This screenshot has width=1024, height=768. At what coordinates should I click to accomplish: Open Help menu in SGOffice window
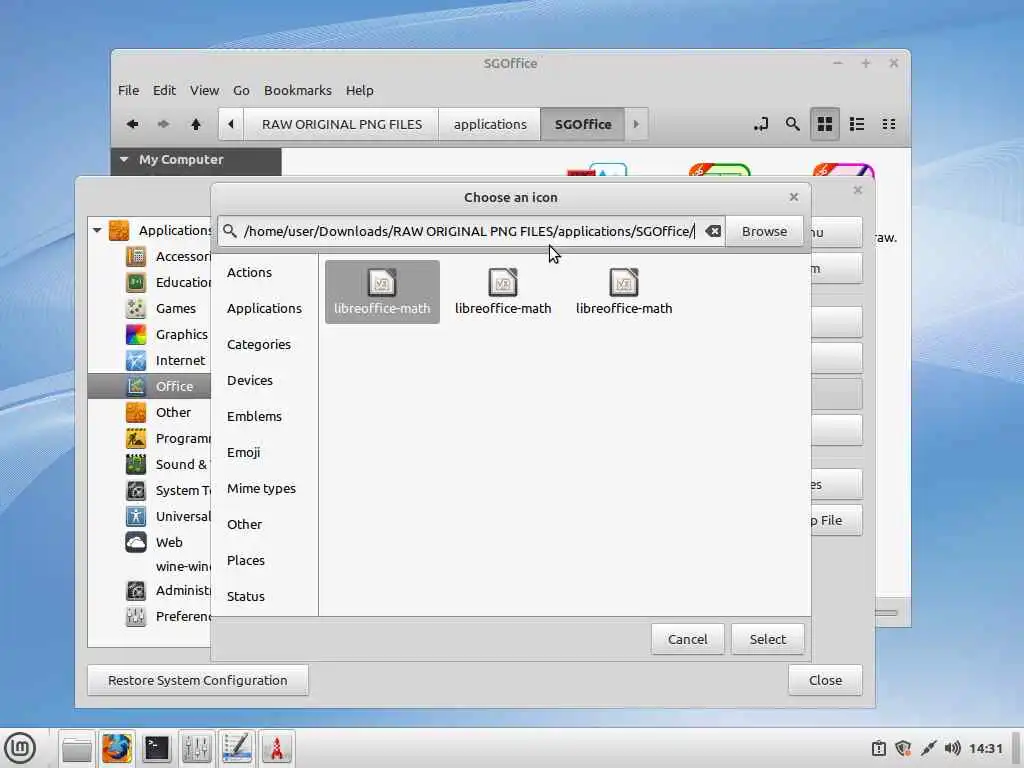(x=359, y=90)
